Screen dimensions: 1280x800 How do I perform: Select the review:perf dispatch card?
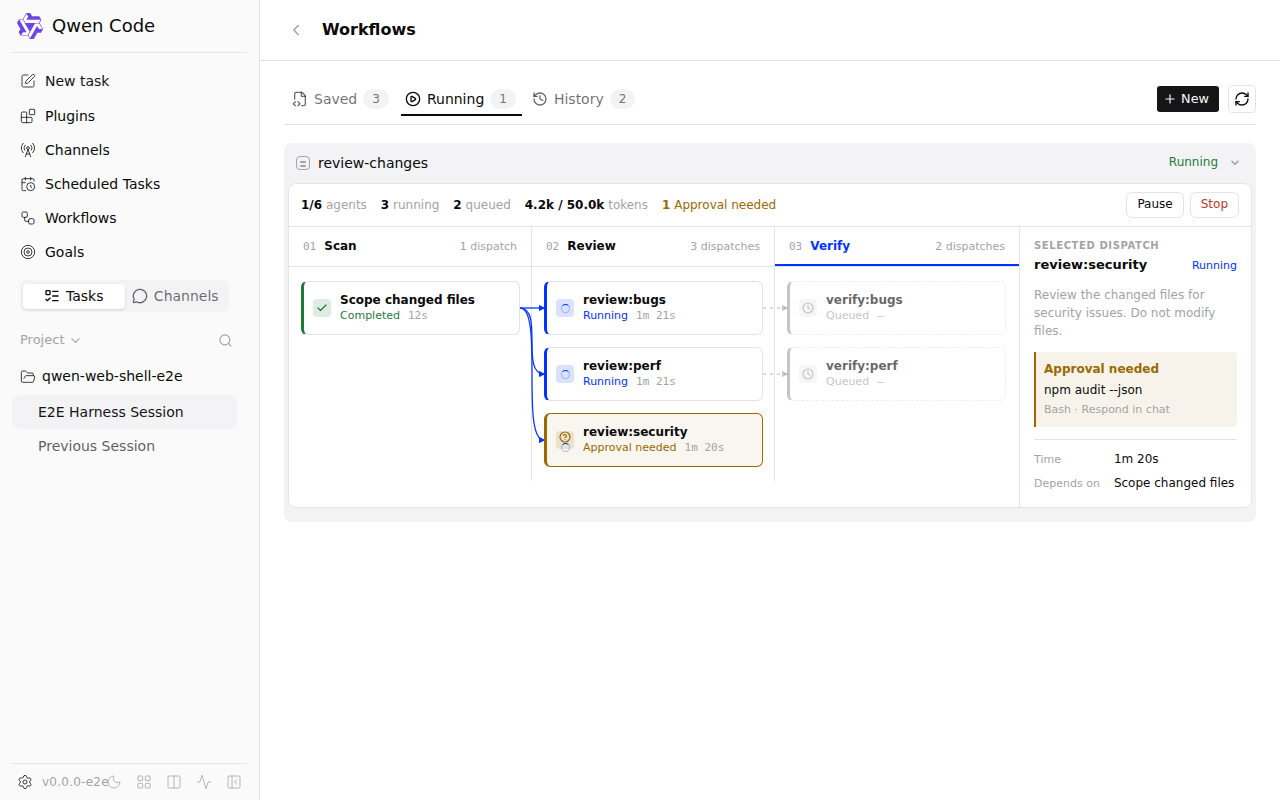pyautogui.click(x=653, y=374)
